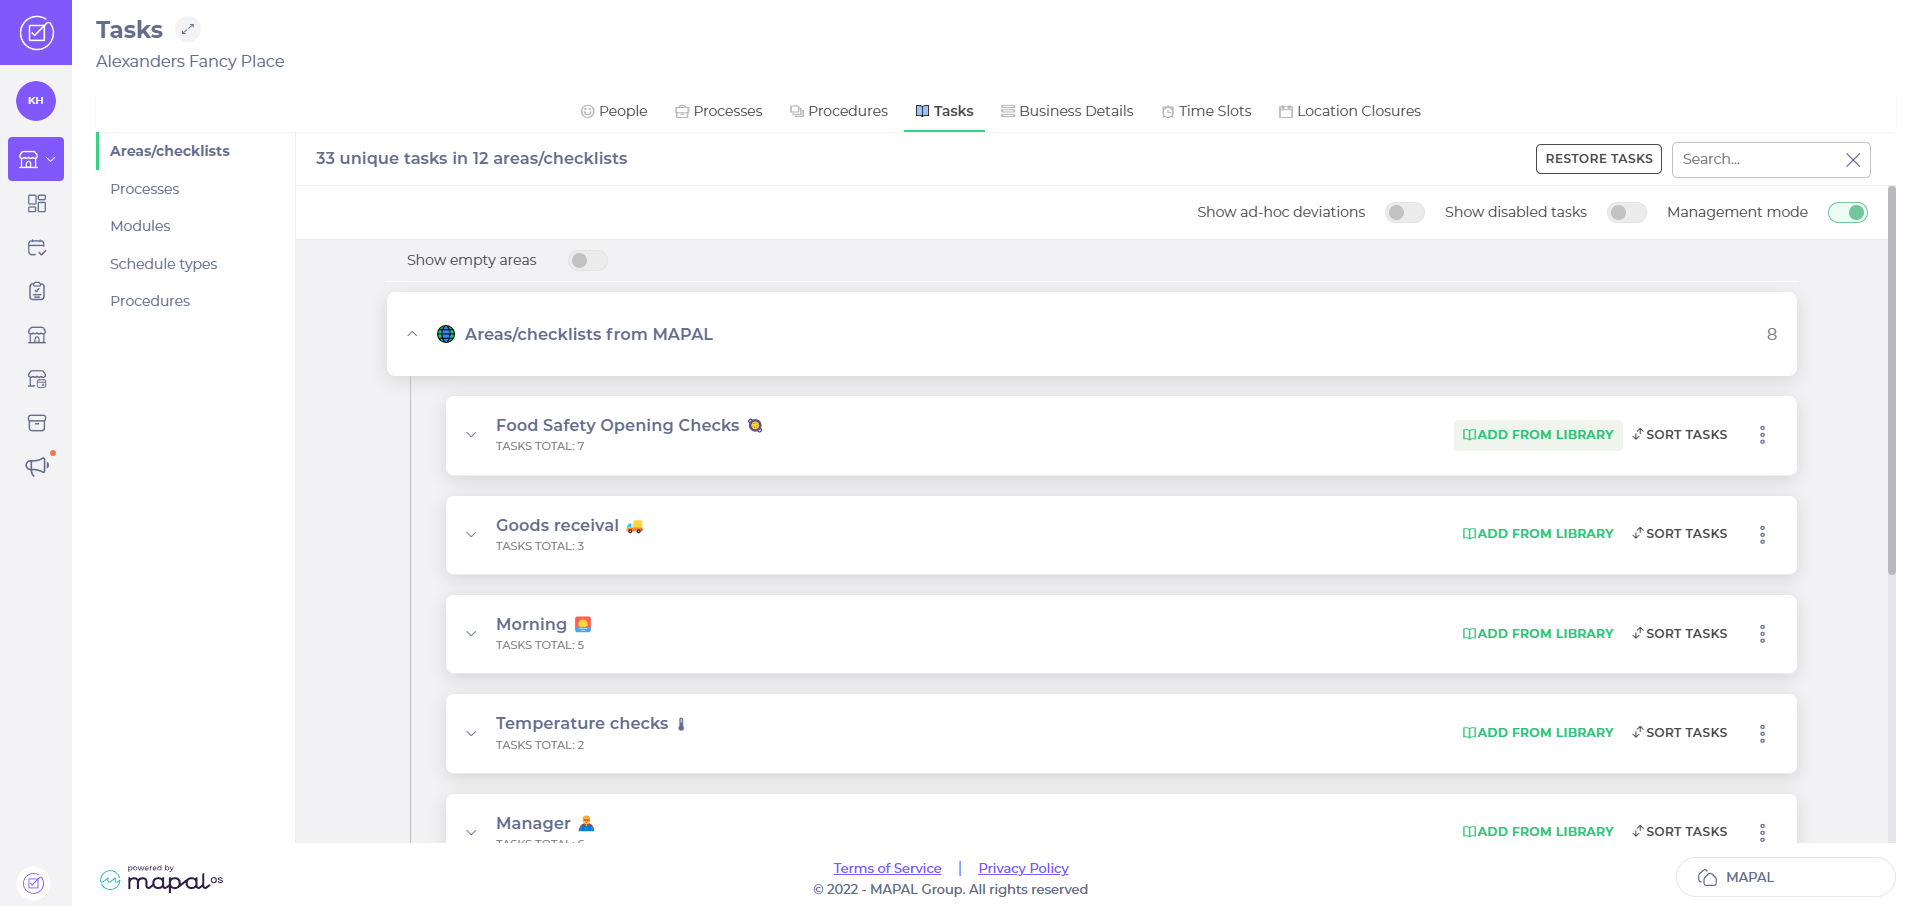The height and width of the screenshot is (906, 1915).
Task: Add from library to Goods receival
Action: 1538,534
